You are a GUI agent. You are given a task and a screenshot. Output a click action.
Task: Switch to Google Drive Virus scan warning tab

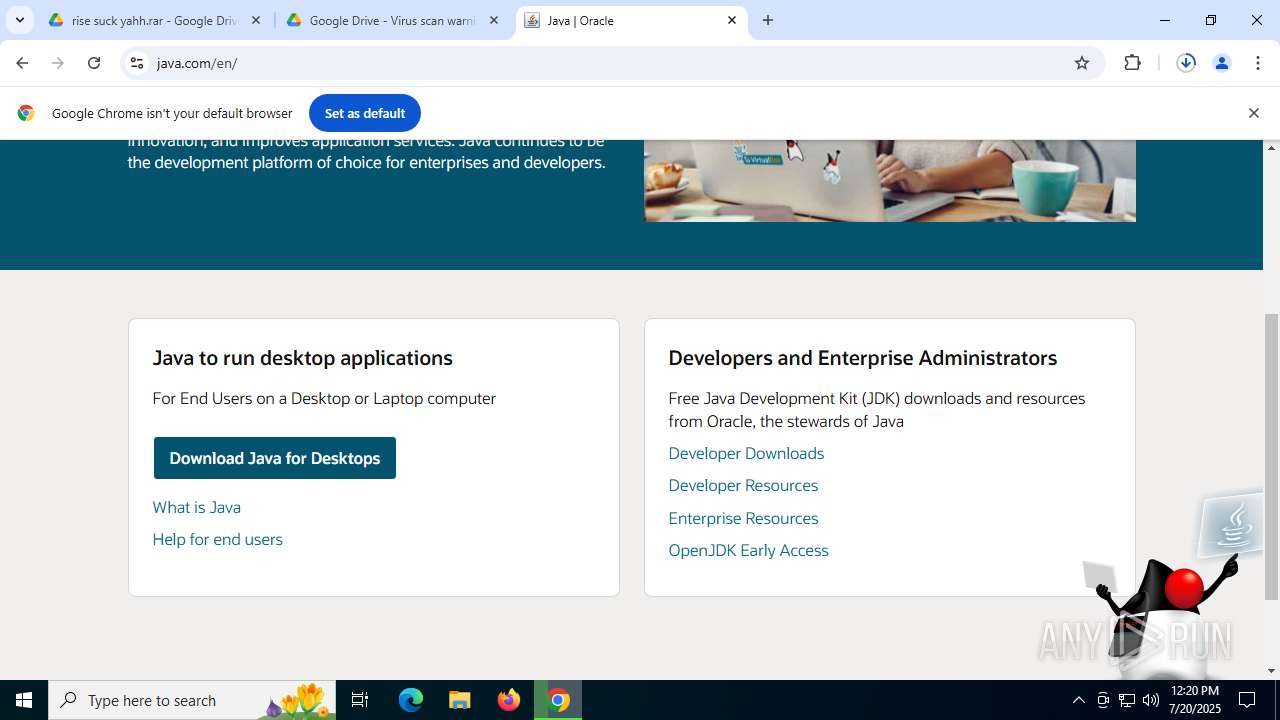point(393,20)
